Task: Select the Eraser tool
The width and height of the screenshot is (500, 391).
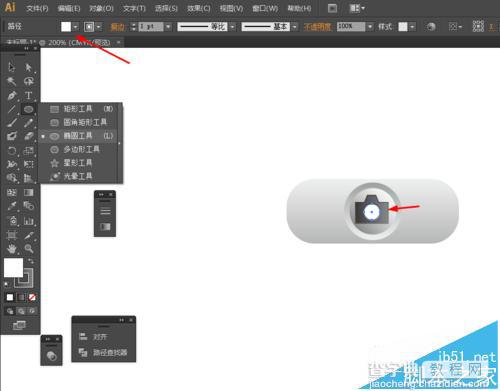Action: 28,136
